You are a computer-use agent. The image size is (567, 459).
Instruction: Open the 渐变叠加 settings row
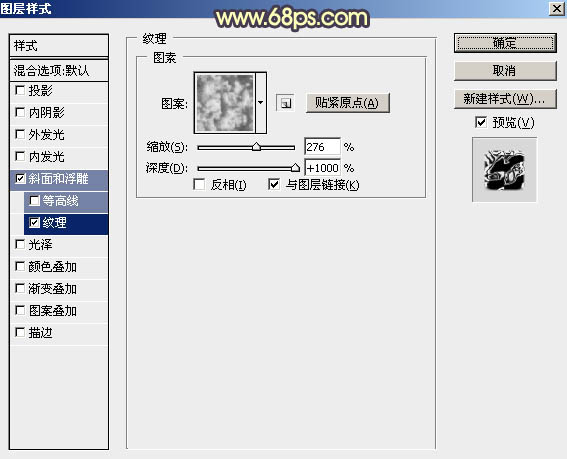(59, 289)
